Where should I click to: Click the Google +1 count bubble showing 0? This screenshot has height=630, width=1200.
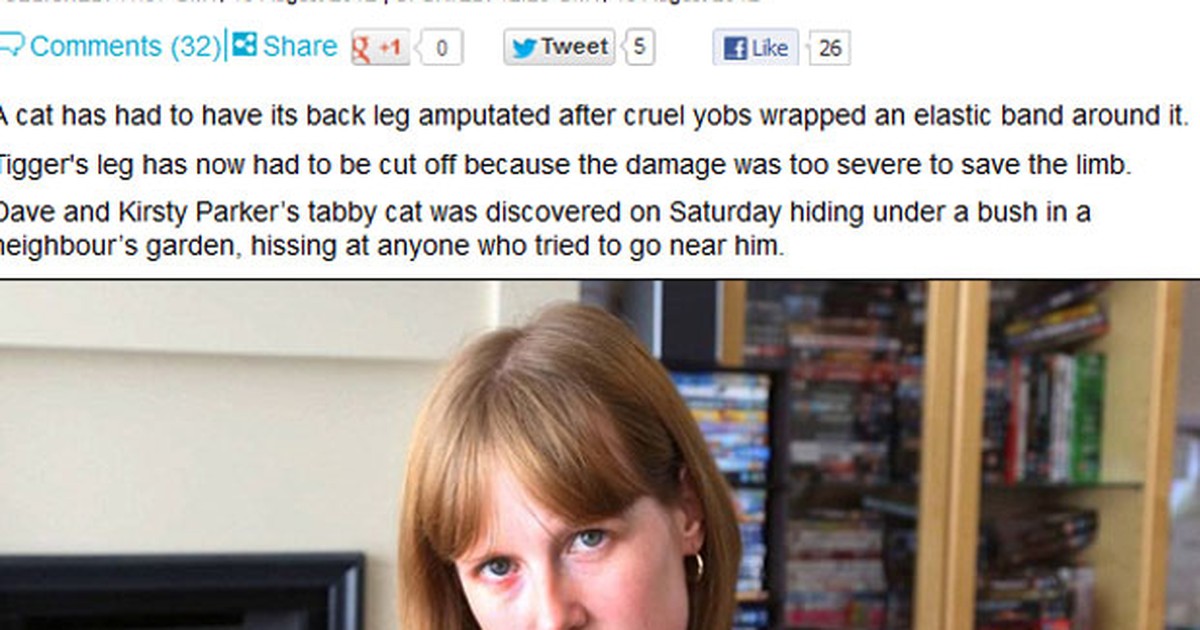click(x=440, y=48)
